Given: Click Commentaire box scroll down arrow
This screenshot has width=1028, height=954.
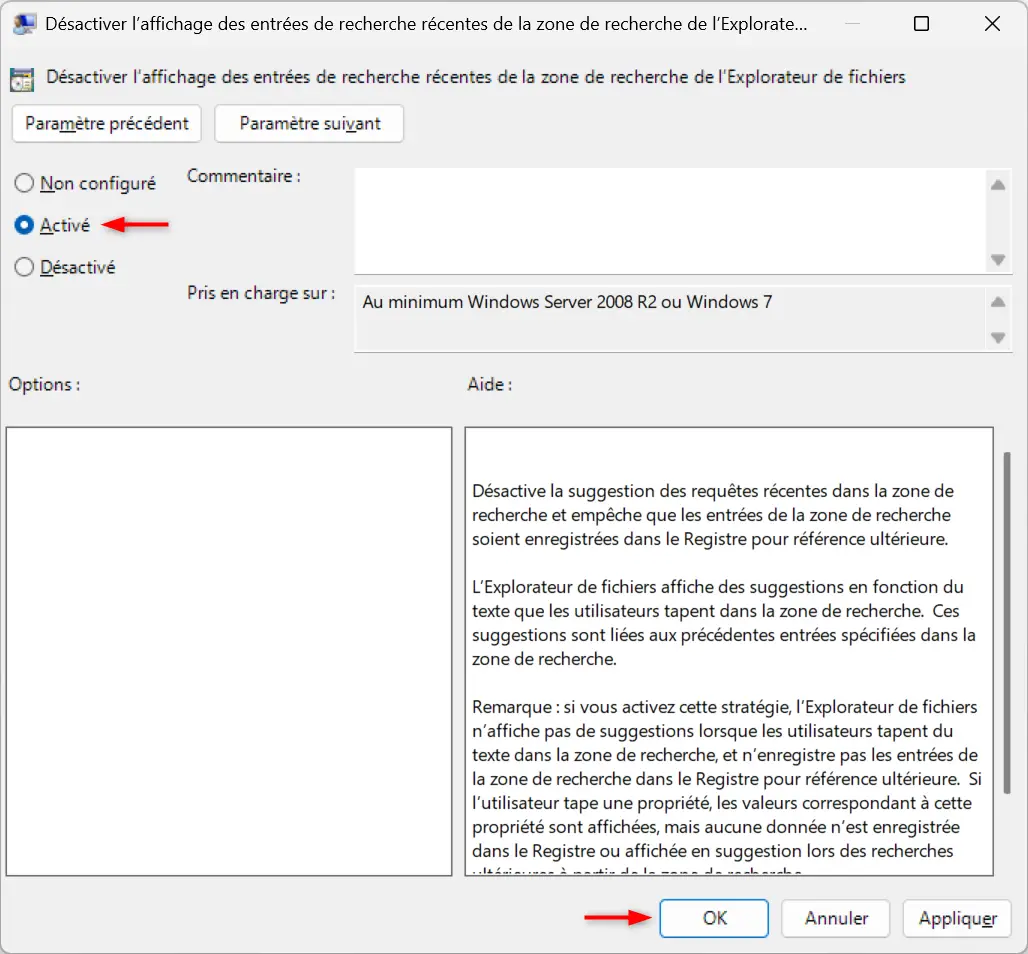Looking at the screenshot, I should point(998,260).
